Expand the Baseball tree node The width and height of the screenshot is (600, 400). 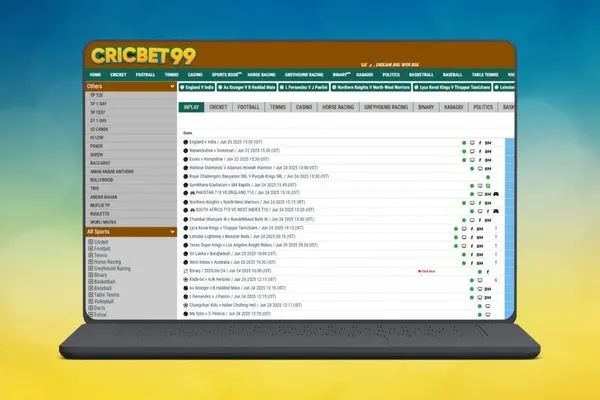(x=91, y=288)
